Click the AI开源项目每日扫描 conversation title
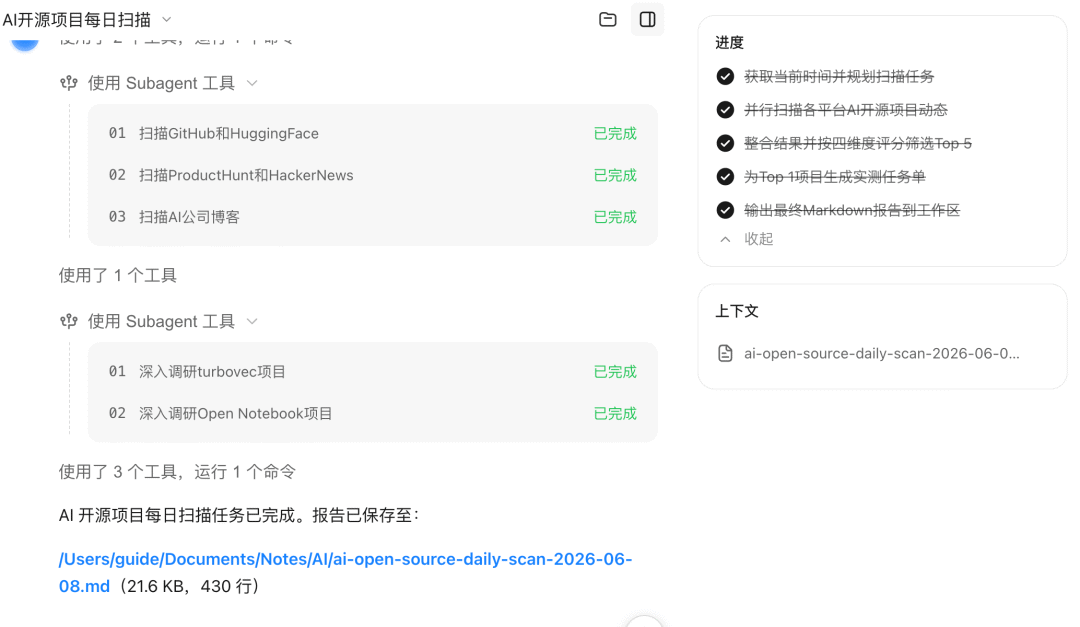Image resolution: width=1080 pixels, height=627 pixels. click(76, 20)
